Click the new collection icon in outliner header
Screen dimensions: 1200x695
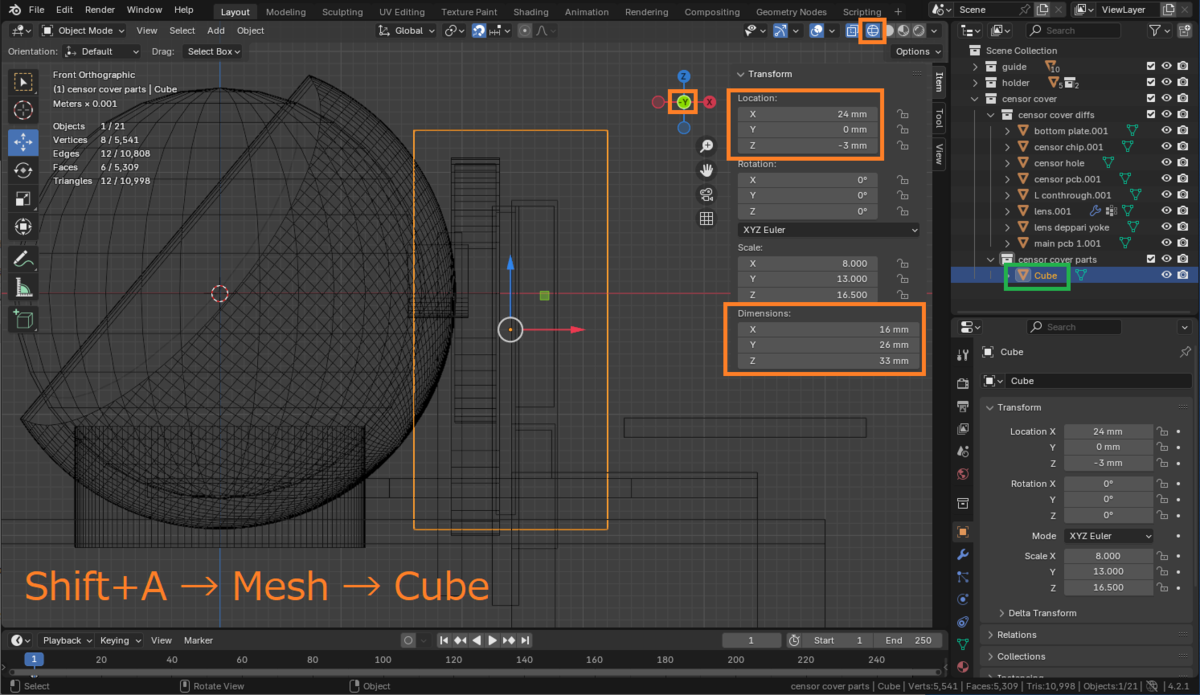tap(1182, 30)
